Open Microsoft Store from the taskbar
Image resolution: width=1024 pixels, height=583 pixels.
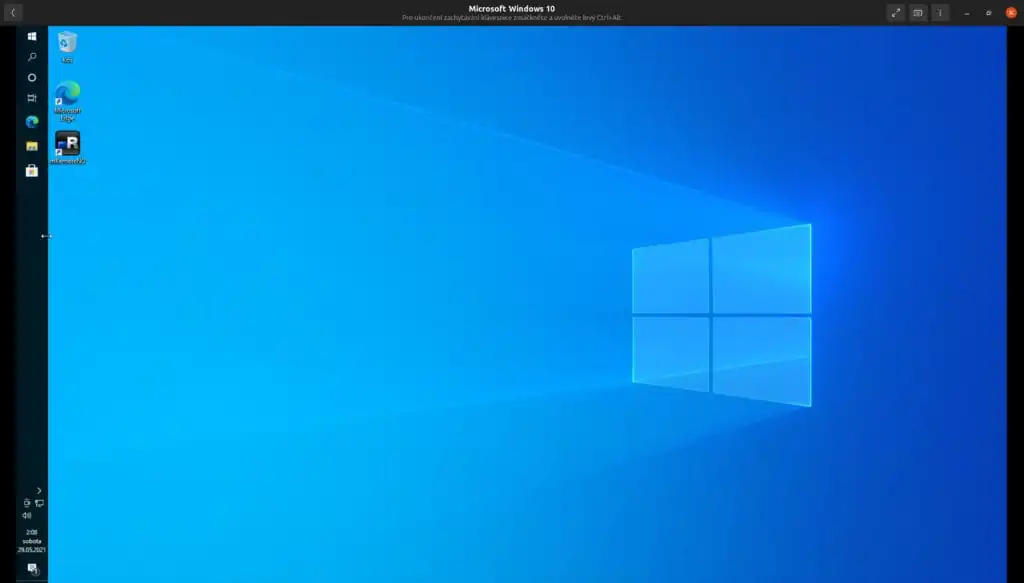tap(31, 170)
